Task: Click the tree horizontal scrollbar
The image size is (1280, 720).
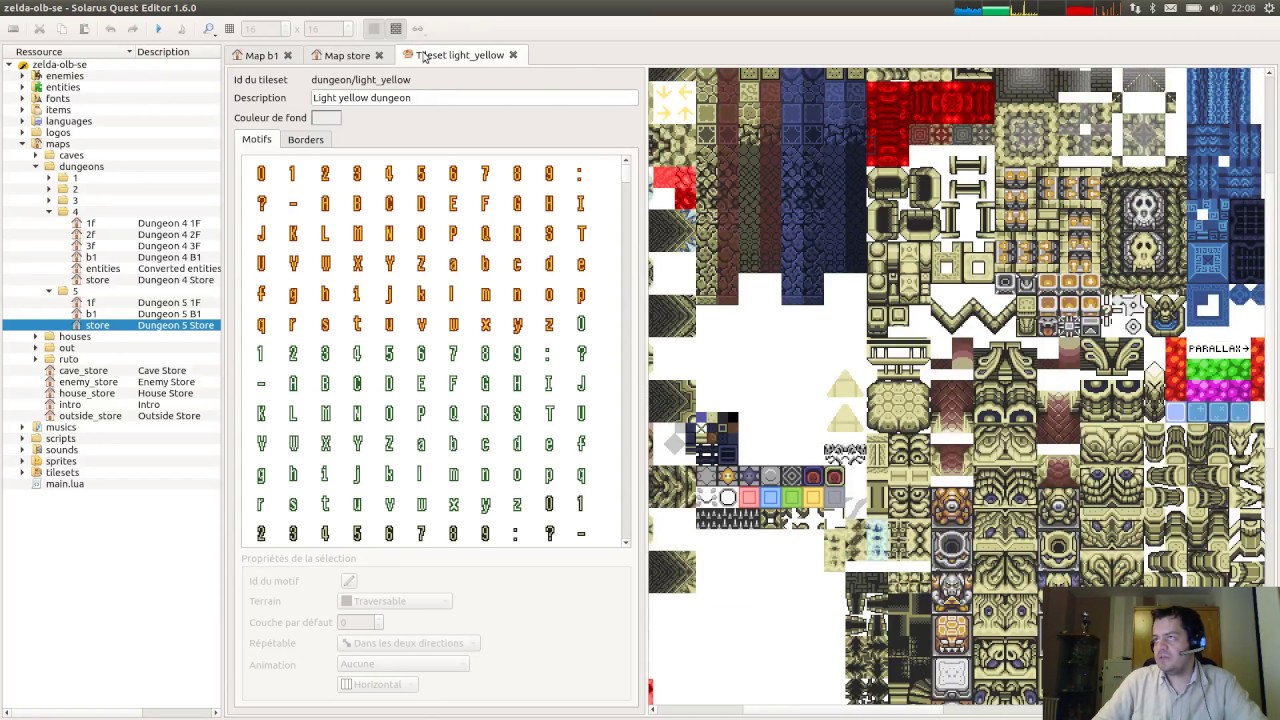Action: point(110,713)
